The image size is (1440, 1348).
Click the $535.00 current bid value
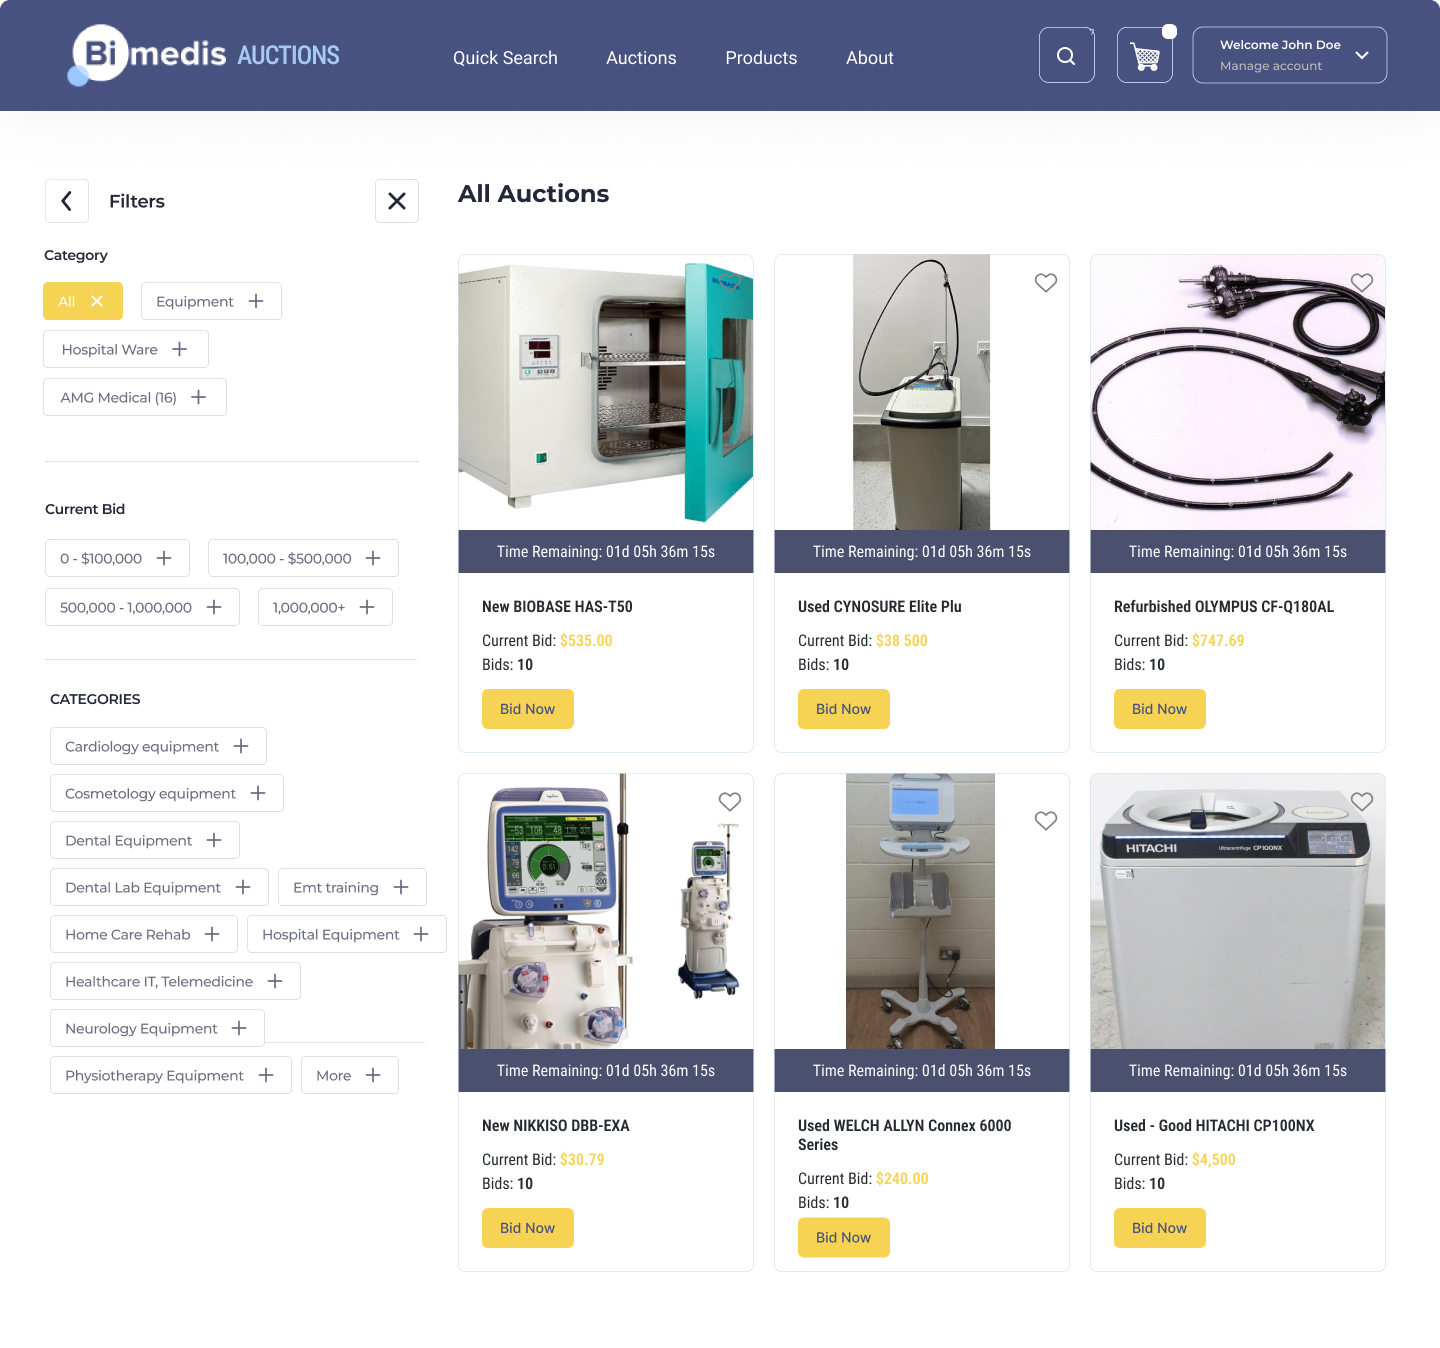click(x=586, y=641)
